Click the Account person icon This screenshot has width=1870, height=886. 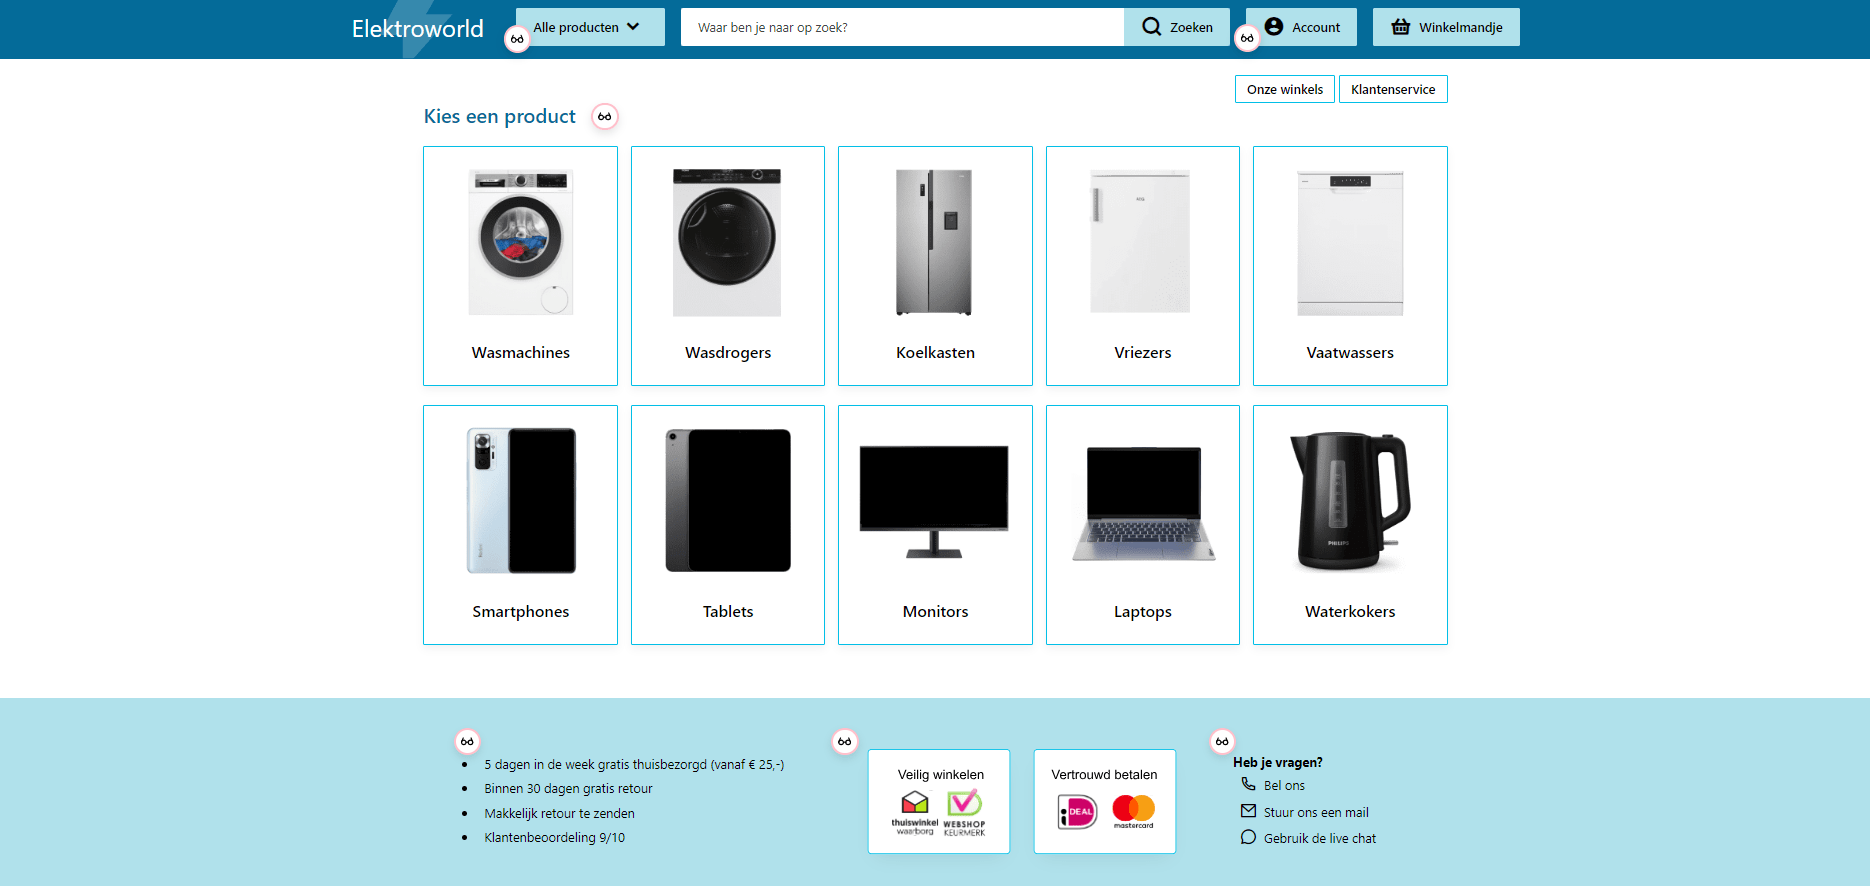1273,27
